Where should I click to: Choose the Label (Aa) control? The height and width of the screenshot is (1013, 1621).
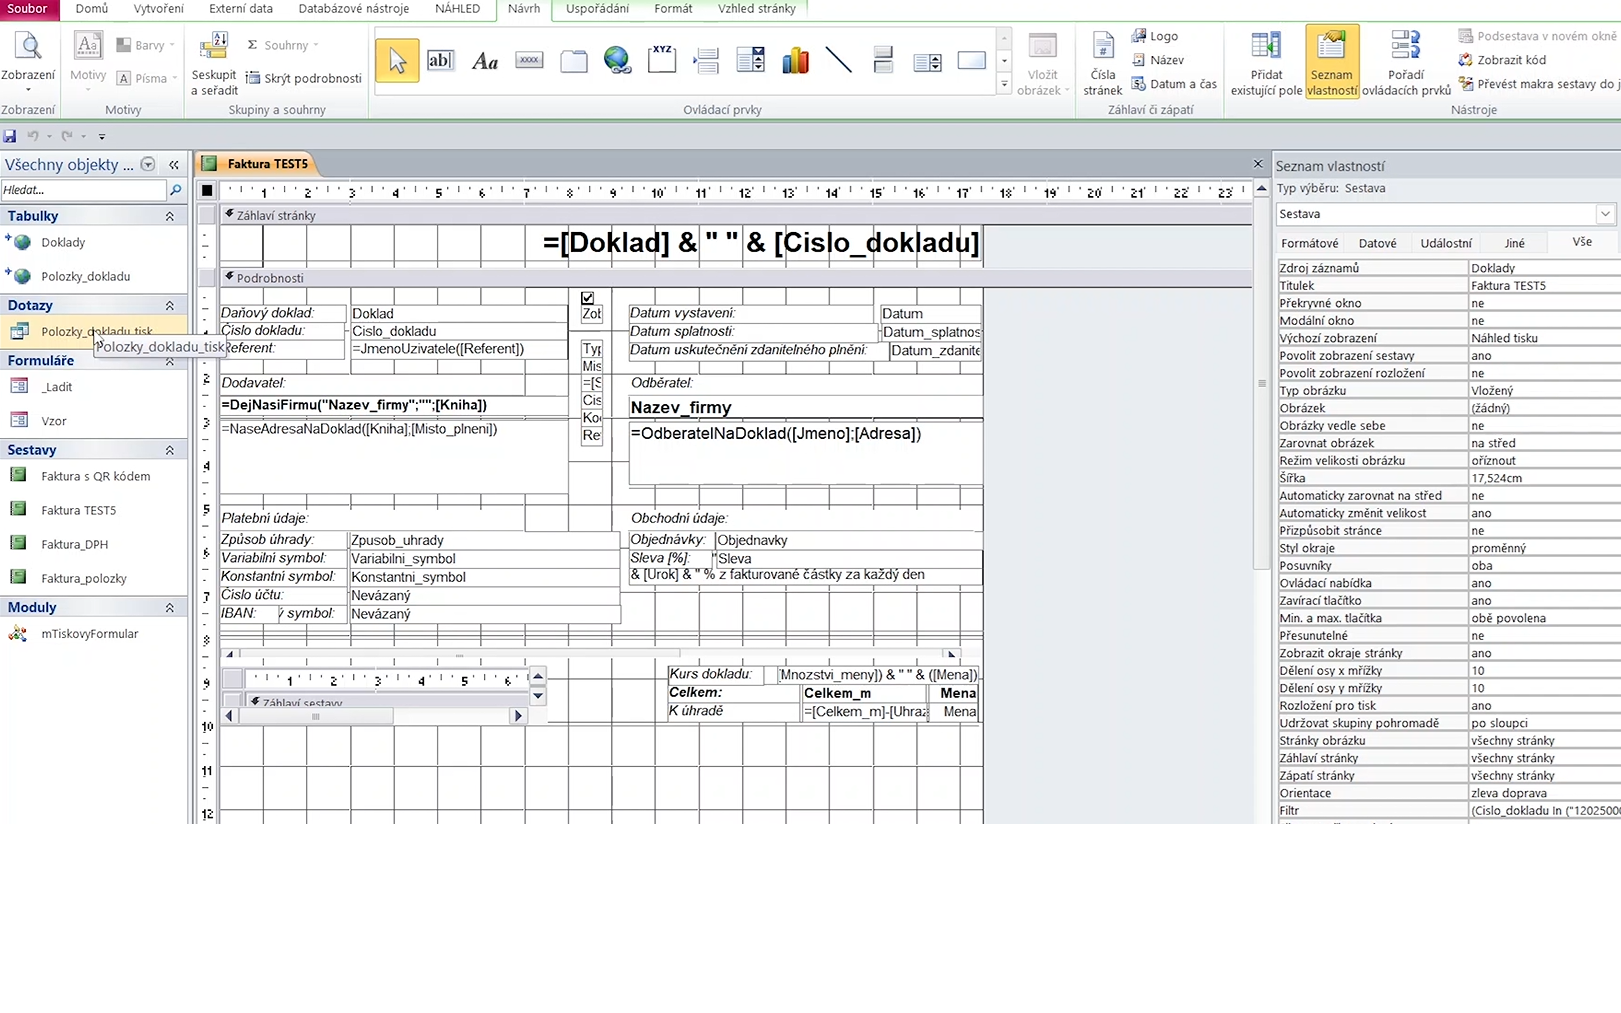coord(485,61)
